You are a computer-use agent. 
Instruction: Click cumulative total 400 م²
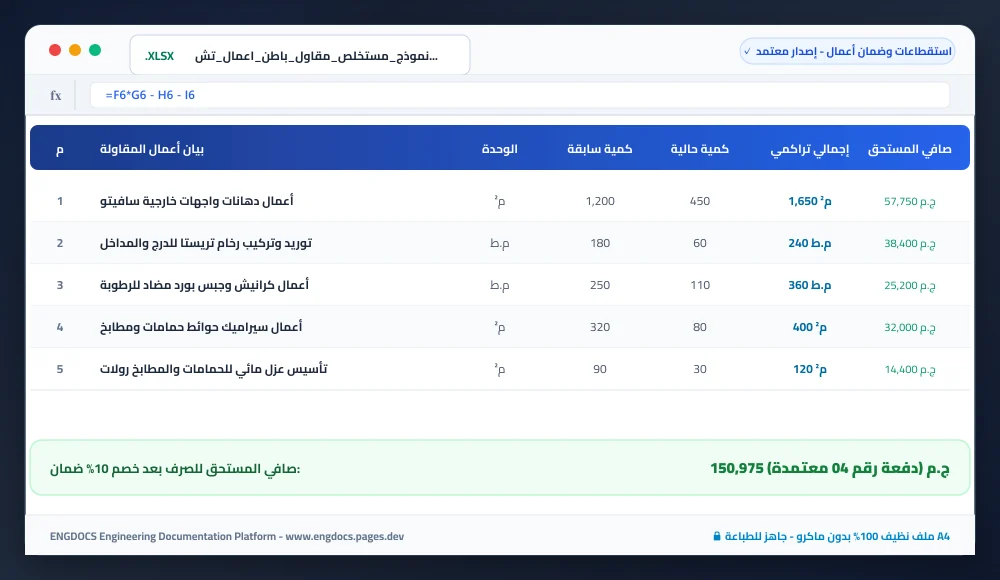coord(810,327)
